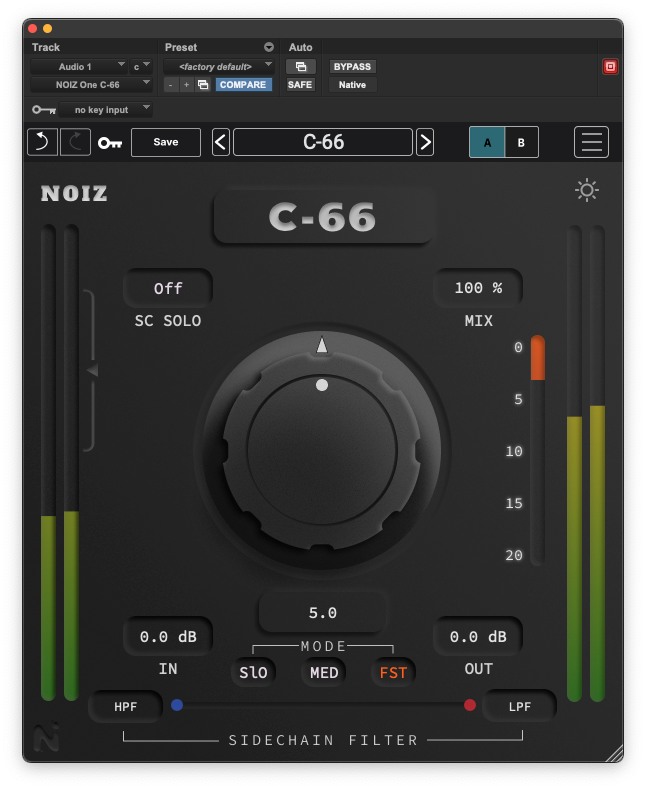This screenshot has height=789, width=646.
Task: Click the Save button
Action: pyautogui.click(x=166, y=142)
